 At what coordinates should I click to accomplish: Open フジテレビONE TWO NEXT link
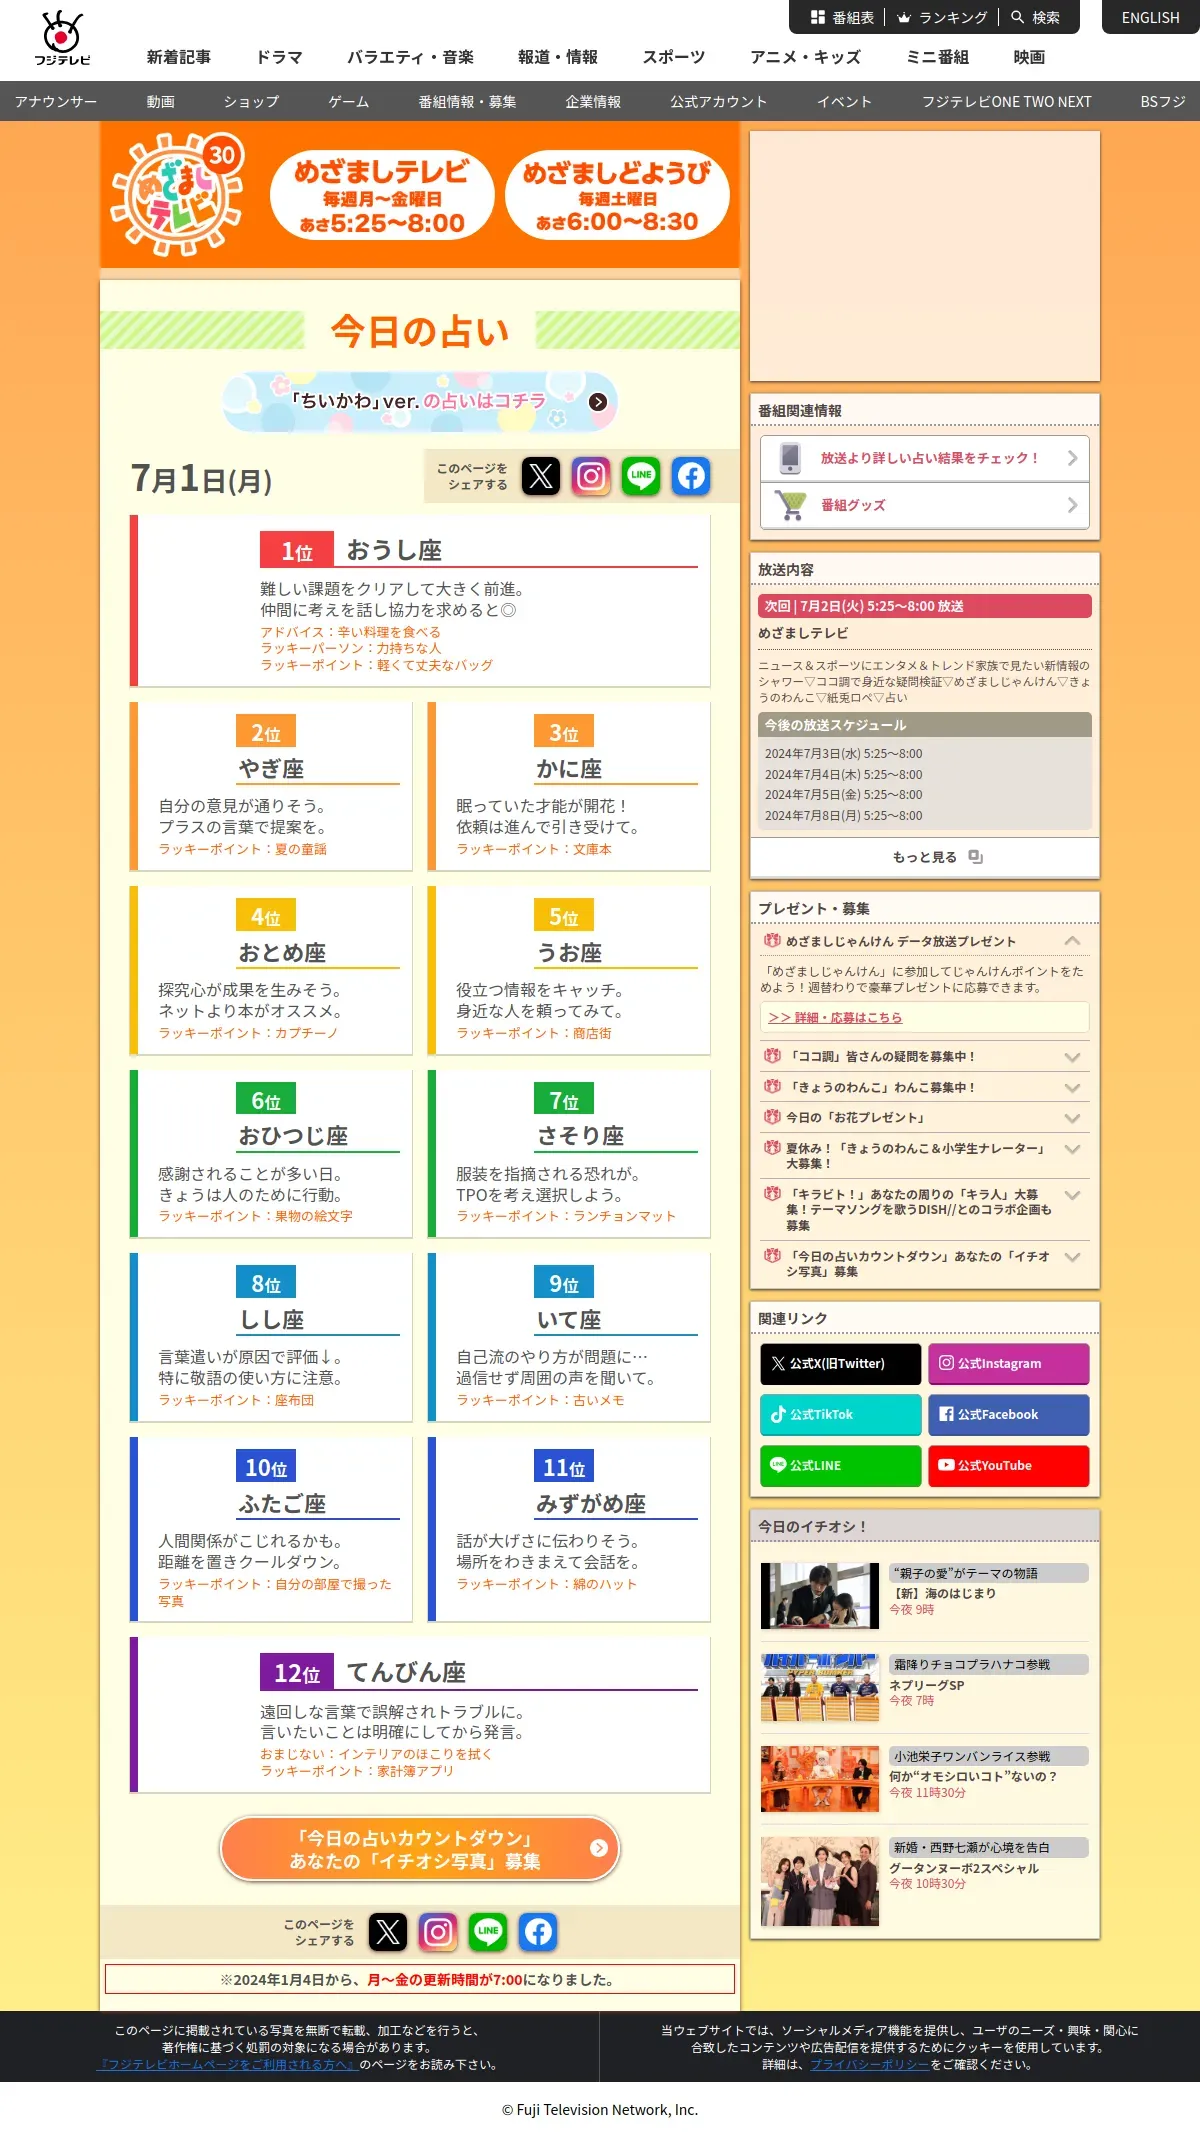pos(1006,102)
